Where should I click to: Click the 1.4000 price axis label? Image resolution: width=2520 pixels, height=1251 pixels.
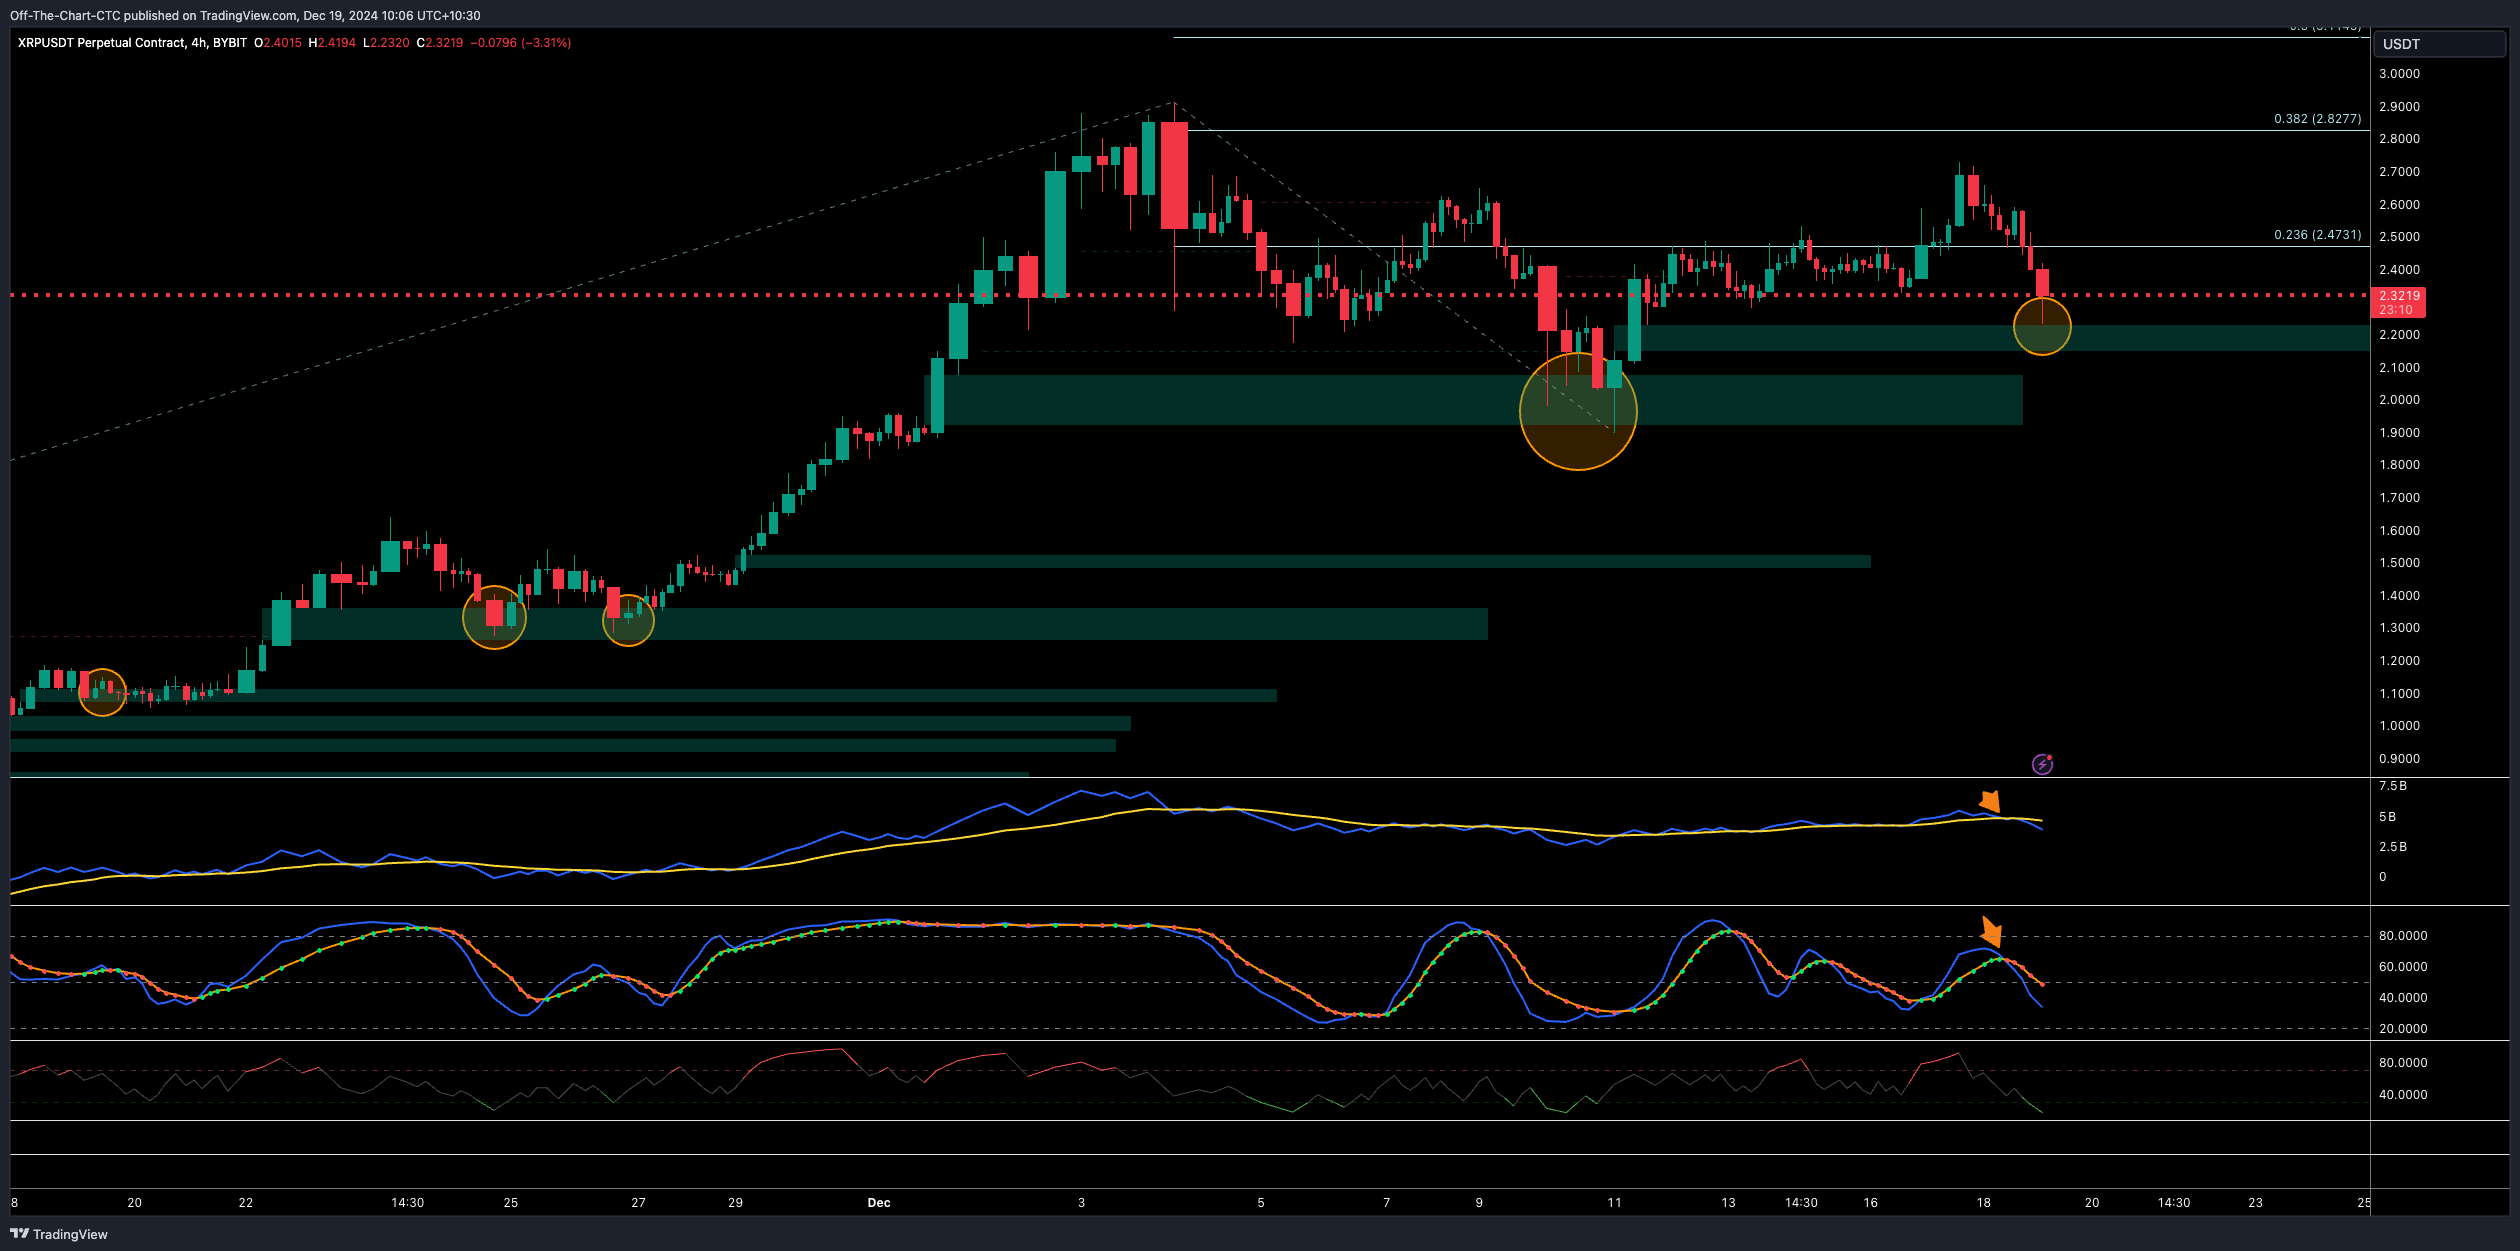(x=2399, y=596)
